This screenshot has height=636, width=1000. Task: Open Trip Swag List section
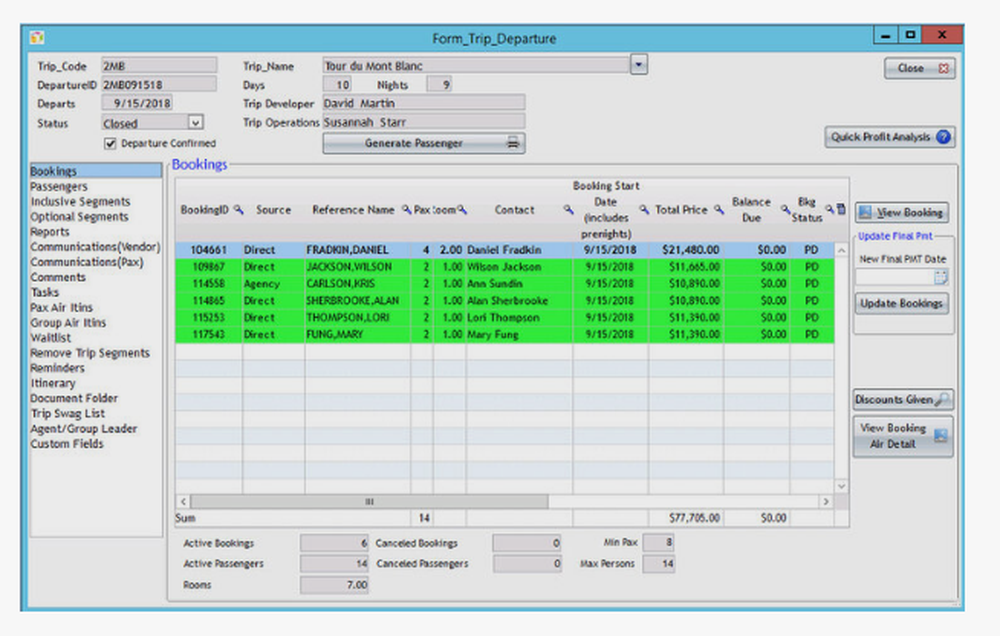coord(68,413)
